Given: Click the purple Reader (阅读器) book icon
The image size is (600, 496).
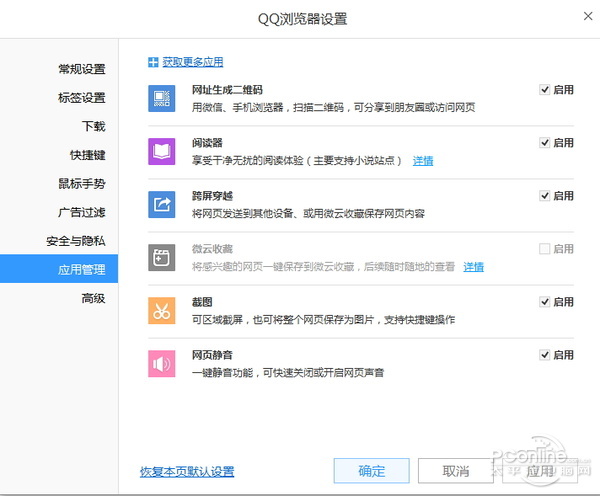Looking at the screenshot, I should (161, 152).
